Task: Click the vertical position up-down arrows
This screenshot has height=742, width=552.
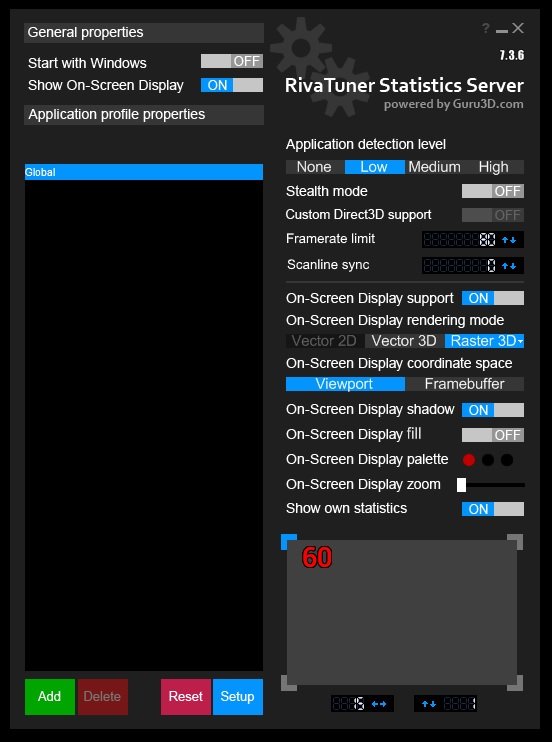Action: pyautogui.click(x=429, y=704)
